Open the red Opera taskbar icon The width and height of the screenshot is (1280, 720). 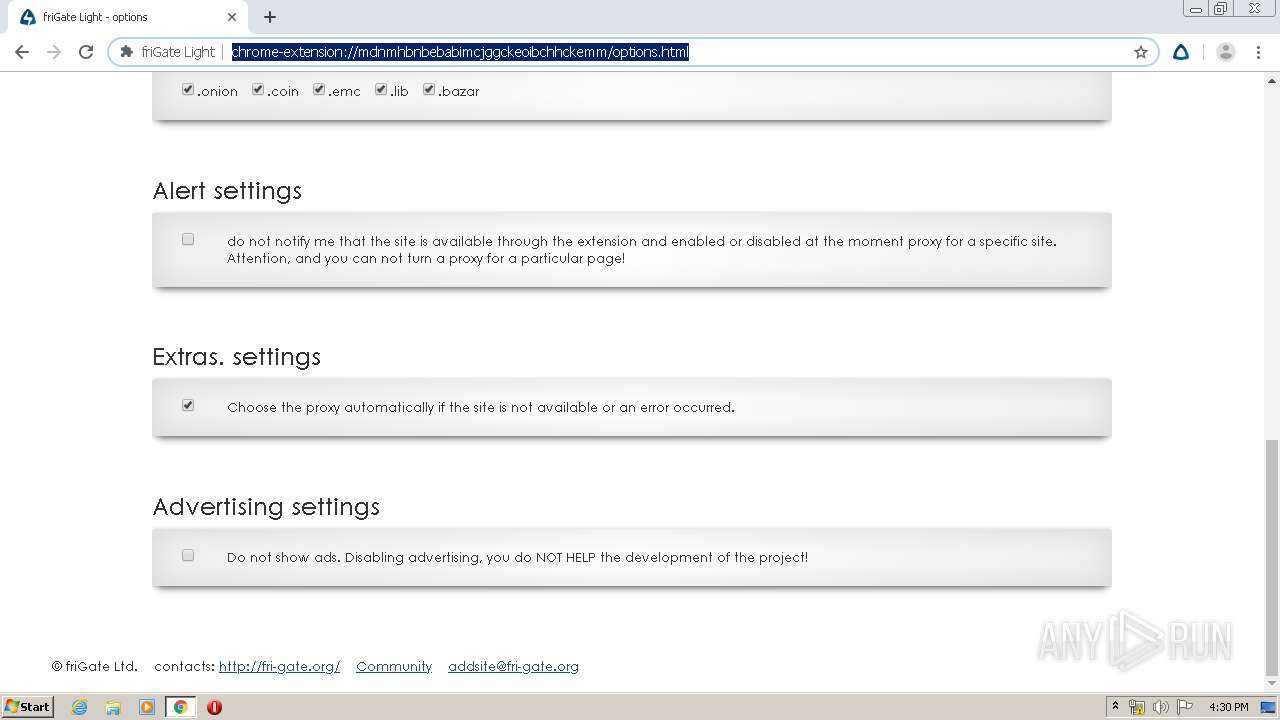pos(214,707)
